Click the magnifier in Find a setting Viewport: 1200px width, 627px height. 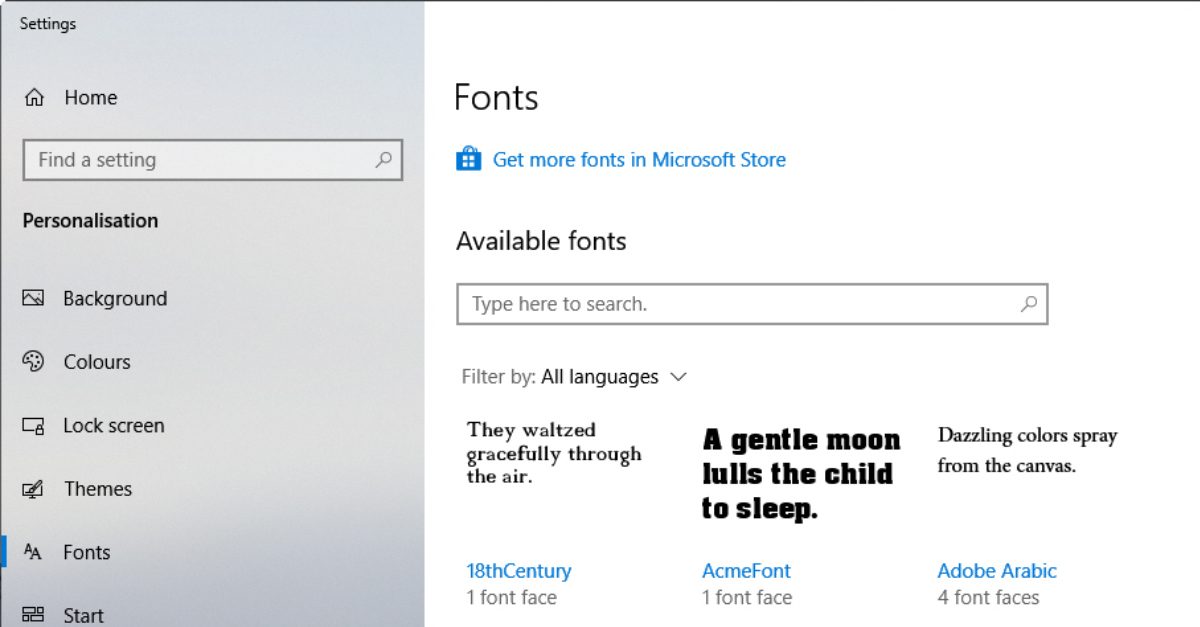click(383, 160)
